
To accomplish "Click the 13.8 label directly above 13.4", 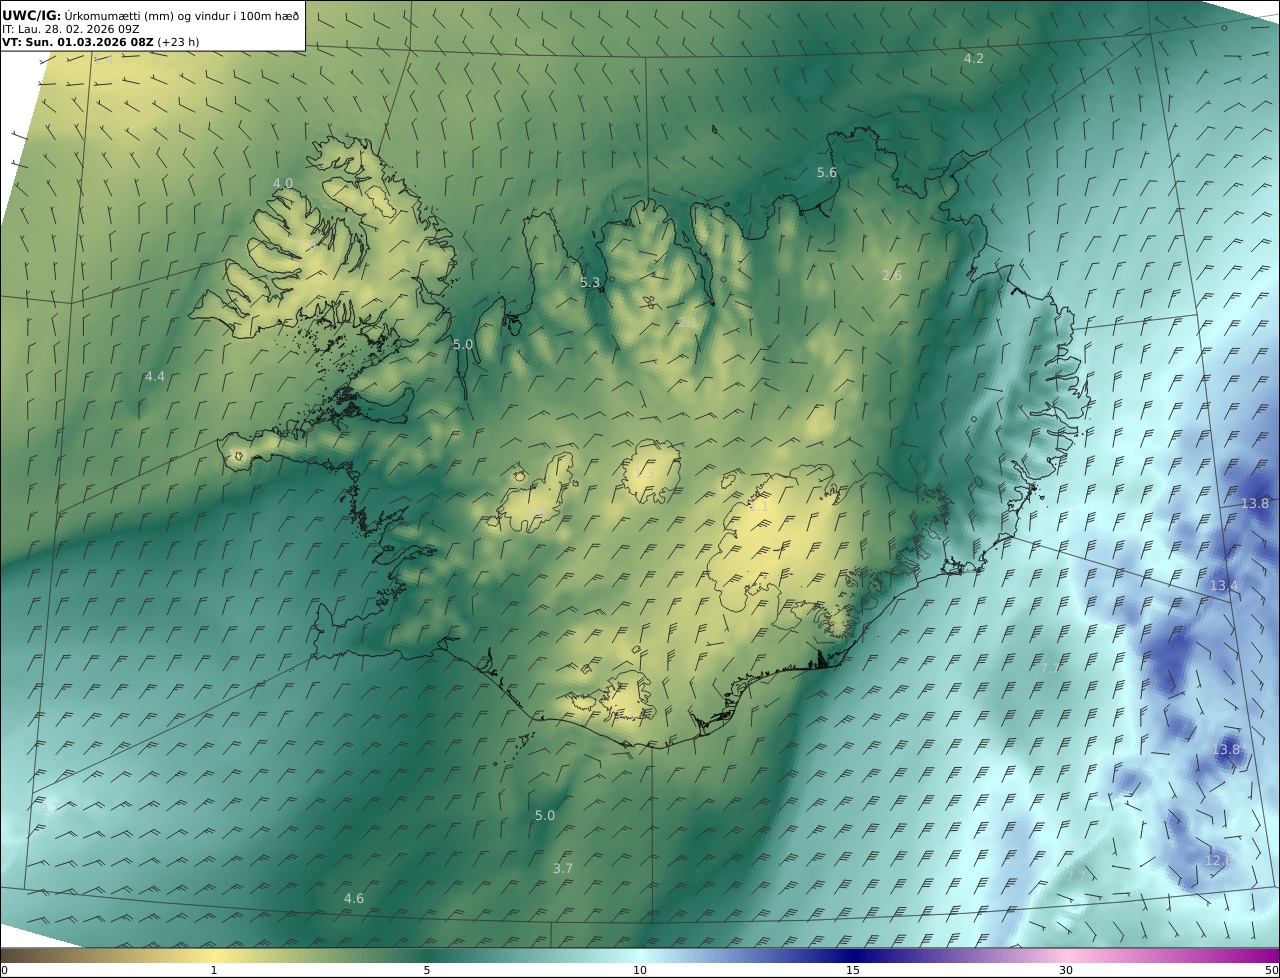I will pyautogui.click(x=1254, y=503).
